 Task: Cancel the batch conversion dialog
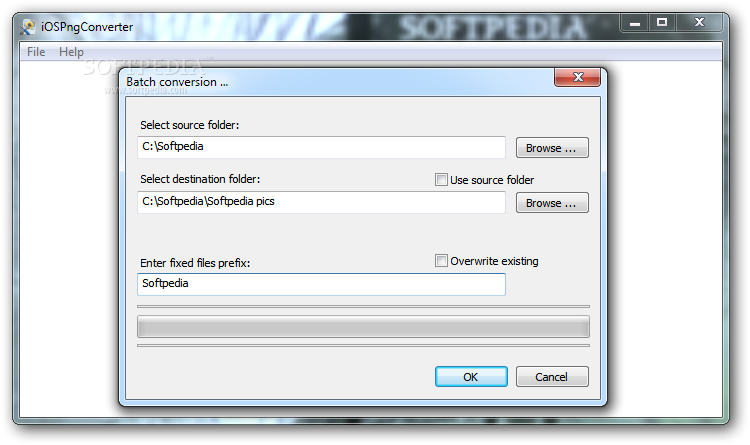click(552, 377)
